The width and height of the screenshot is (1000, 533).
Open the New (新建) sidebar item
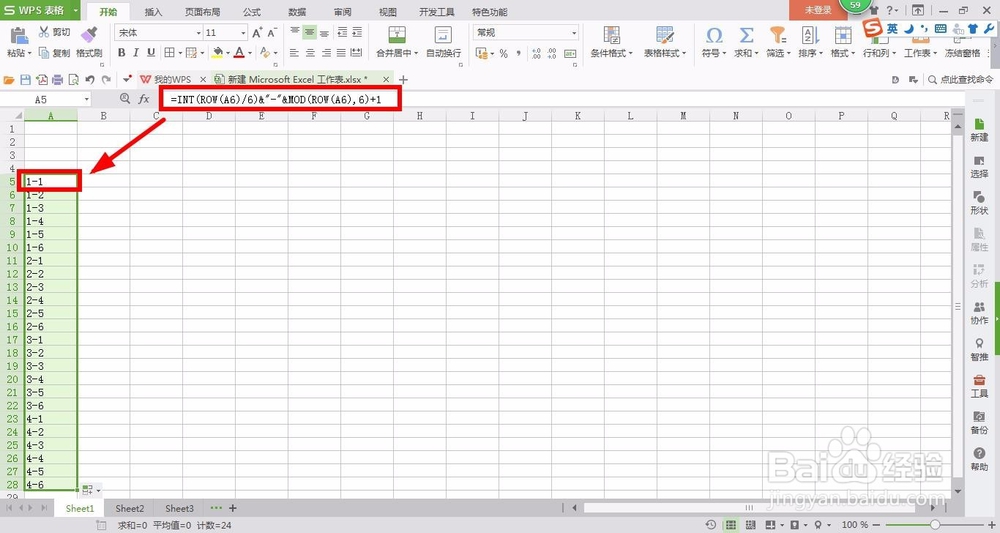(979, 129)
